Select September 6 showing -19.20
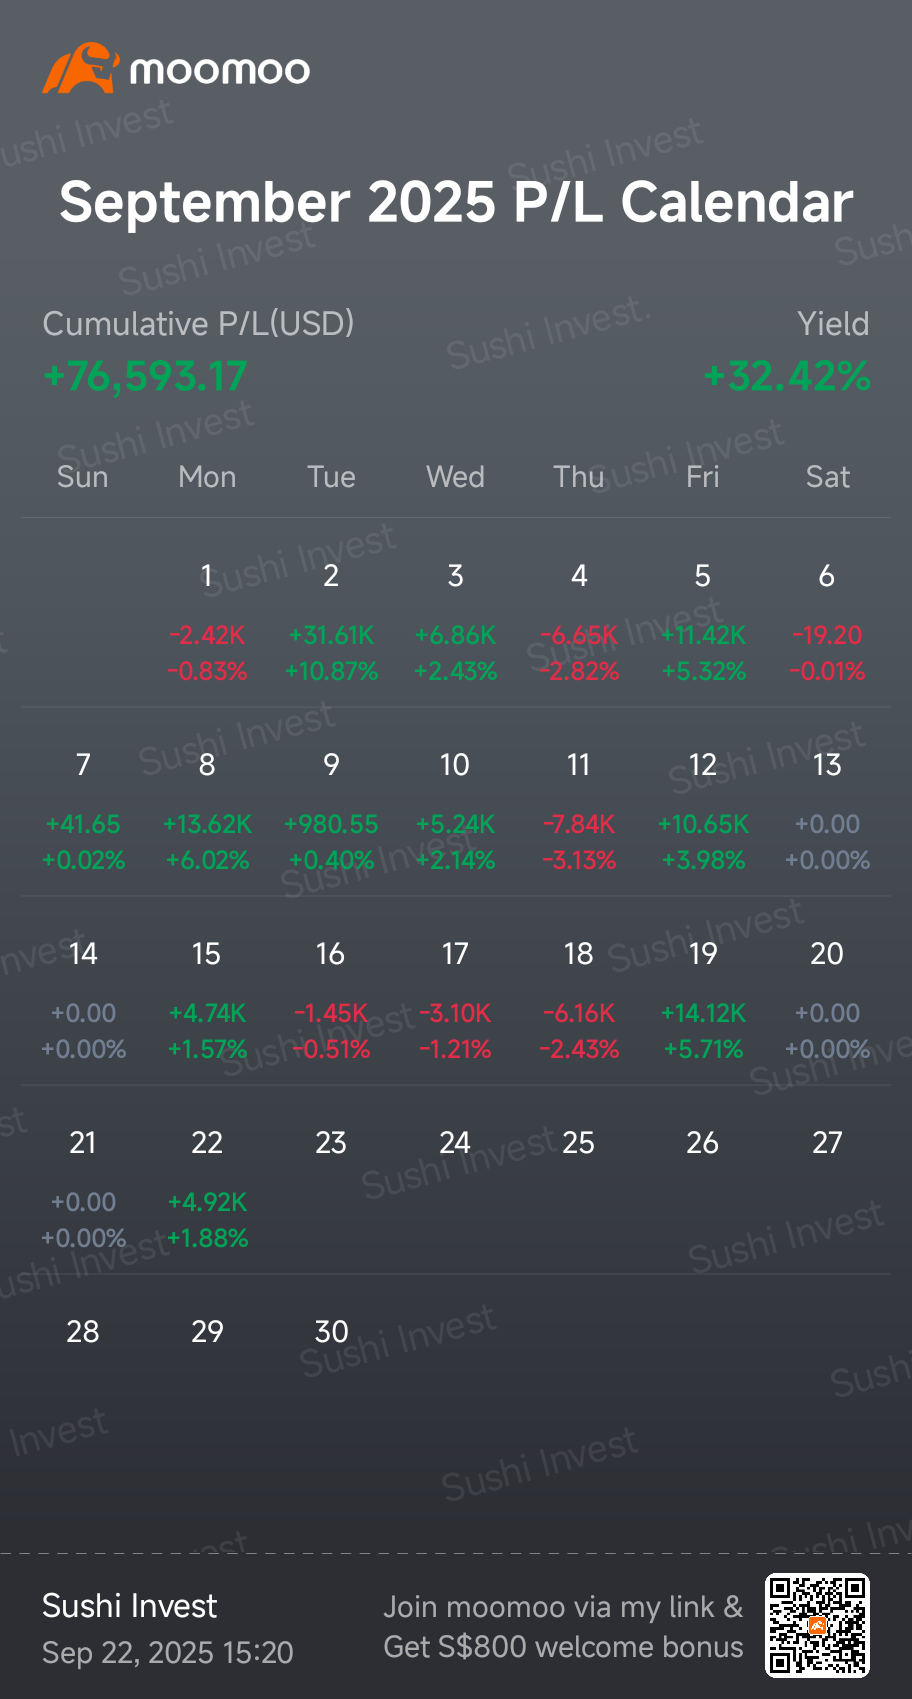The image size is (912, 1699). click(x=827, y=622)
